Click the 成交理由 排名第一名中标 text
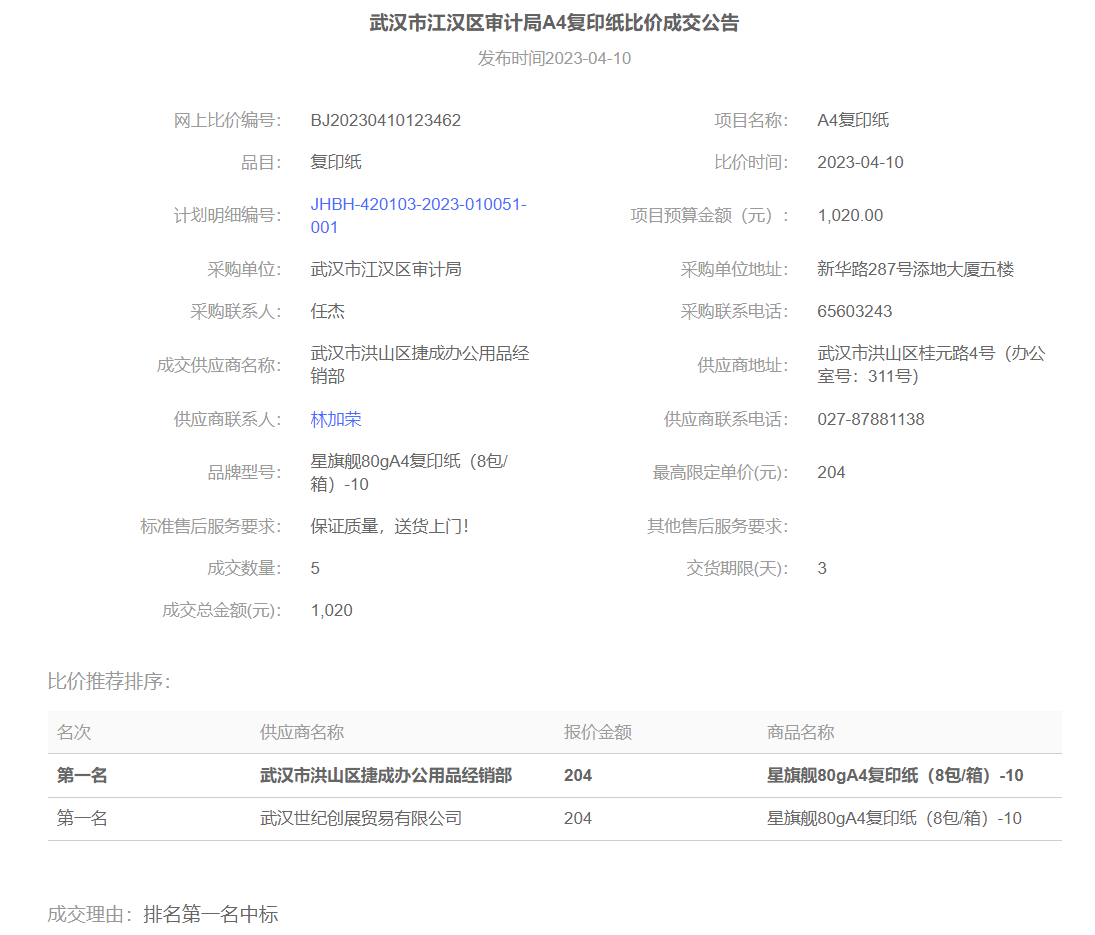The height and width of the screenshot is (935, 1095). (163, 914)
